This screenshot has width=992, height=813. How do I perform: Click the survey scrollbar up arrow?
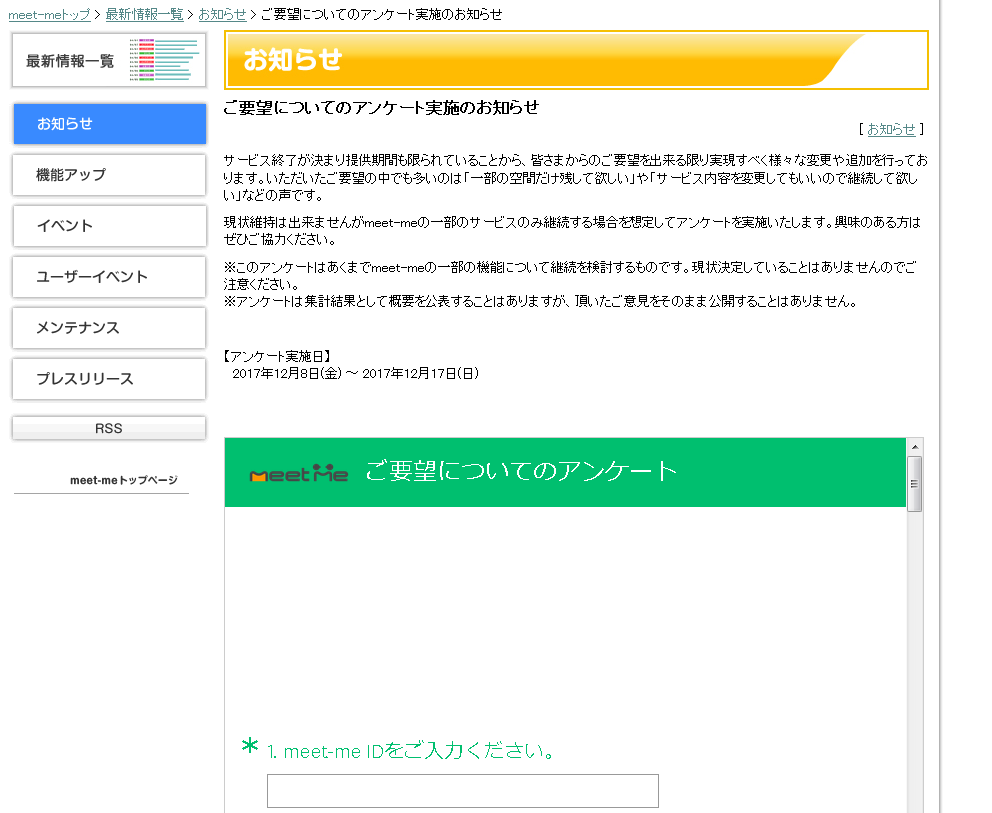click(915, 447)
